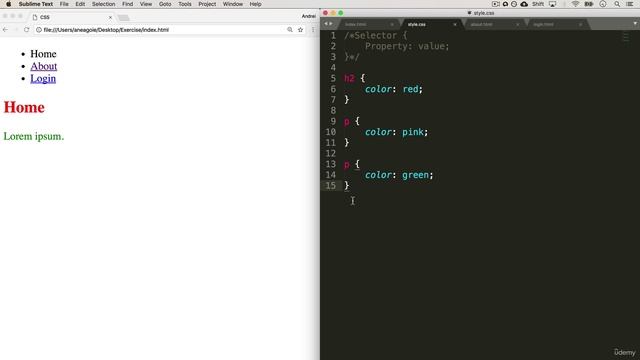
Task: Open a new browser tab
Action: (x=123, y=18)
